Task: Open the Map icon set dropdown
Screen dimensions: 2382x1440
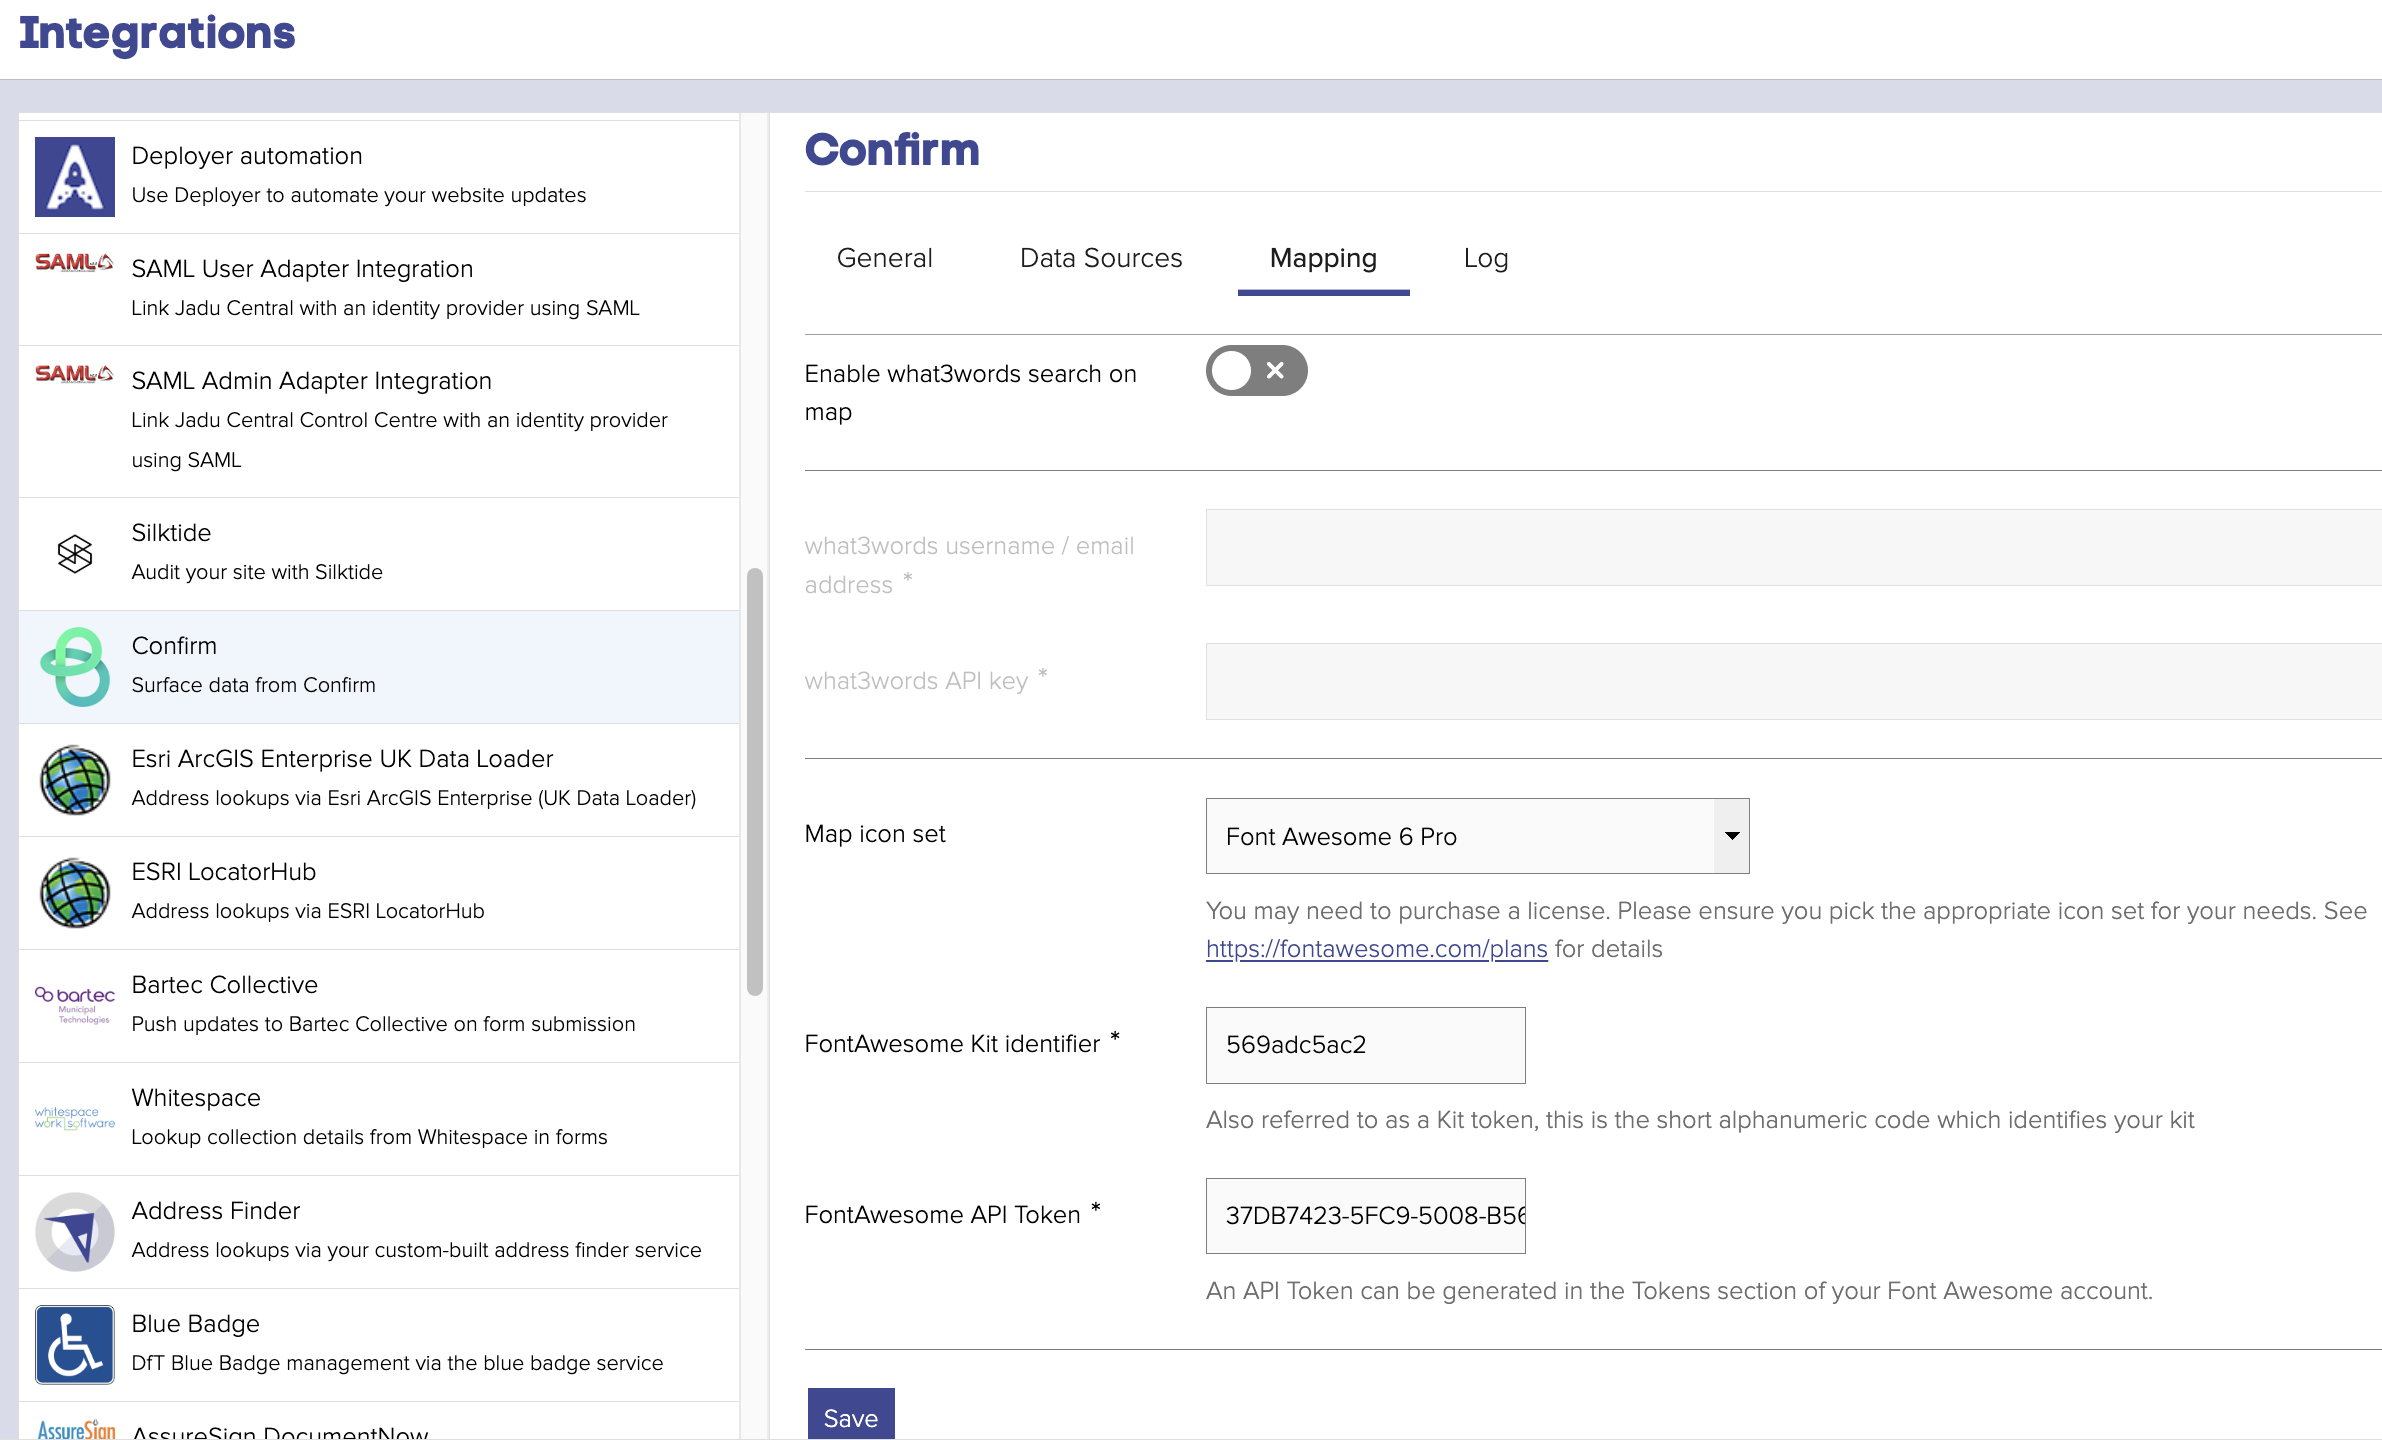Action: pos(1477,836)
